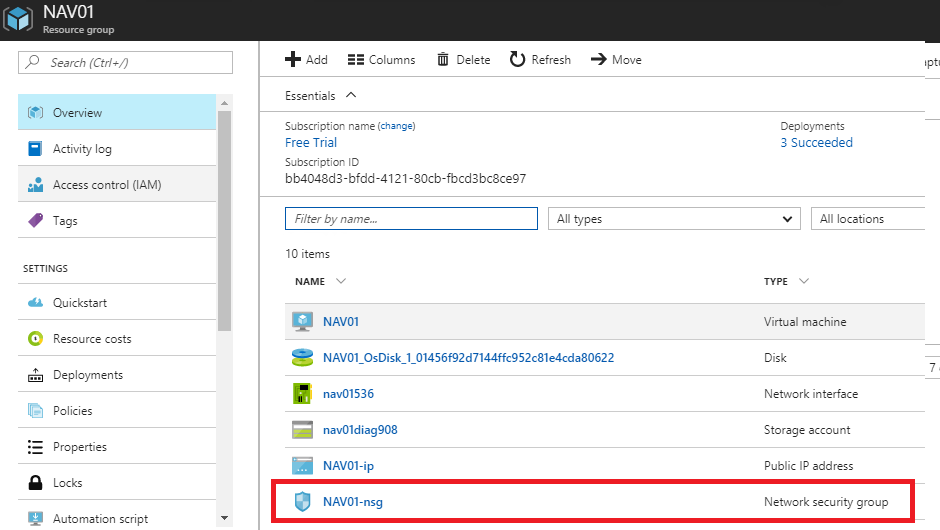This screenshot has height=530, width=940.
Task: Click the nav01diag908 storage account icon
Action: [302, 430]
